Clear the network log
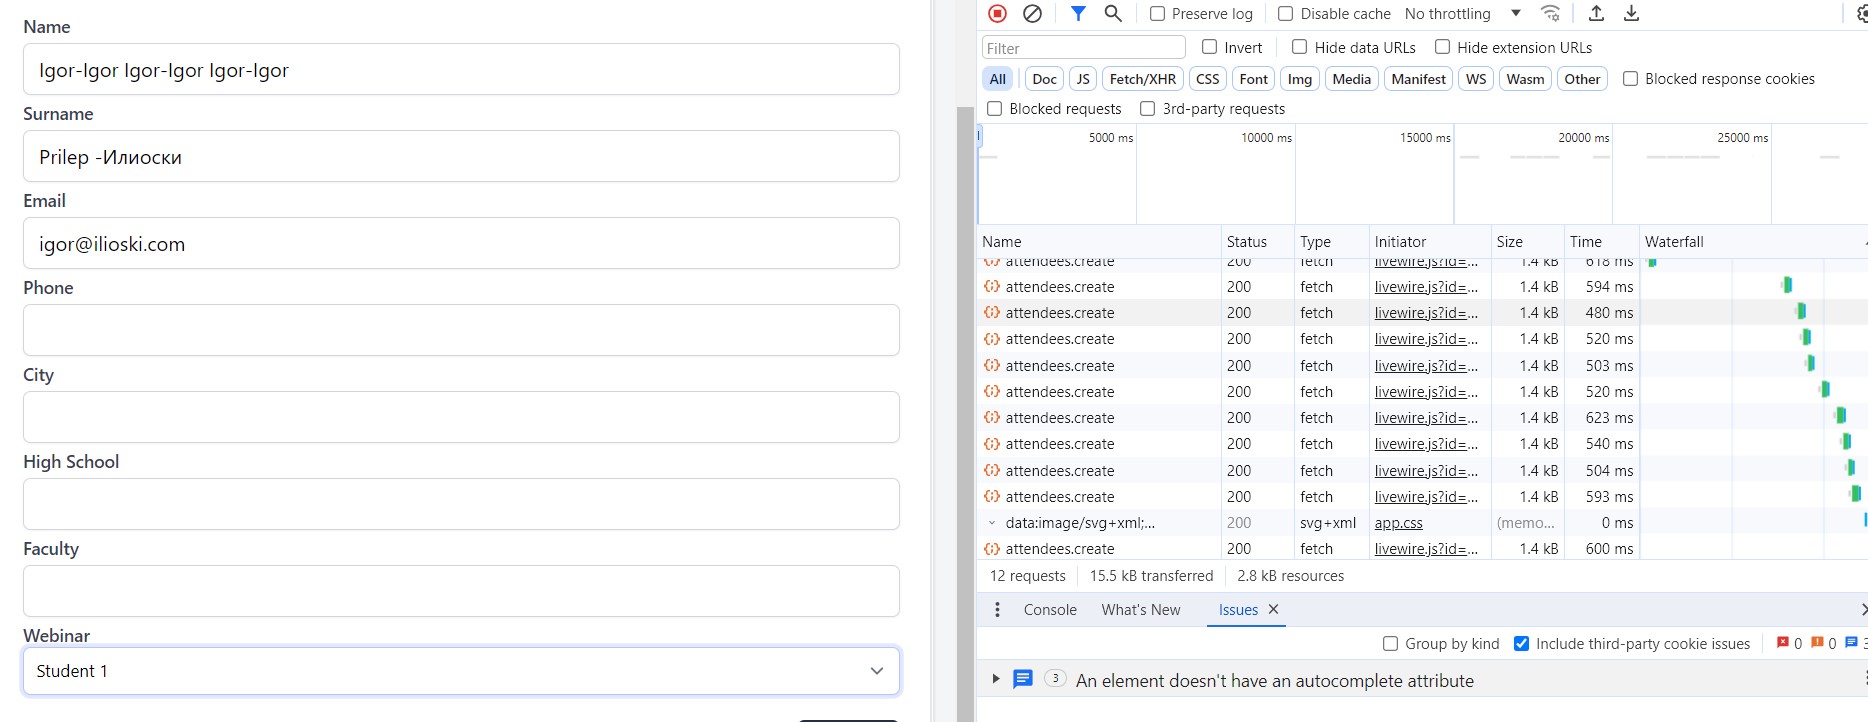The height and width of the screenshot is (722, 1868). pos(1032,13)
